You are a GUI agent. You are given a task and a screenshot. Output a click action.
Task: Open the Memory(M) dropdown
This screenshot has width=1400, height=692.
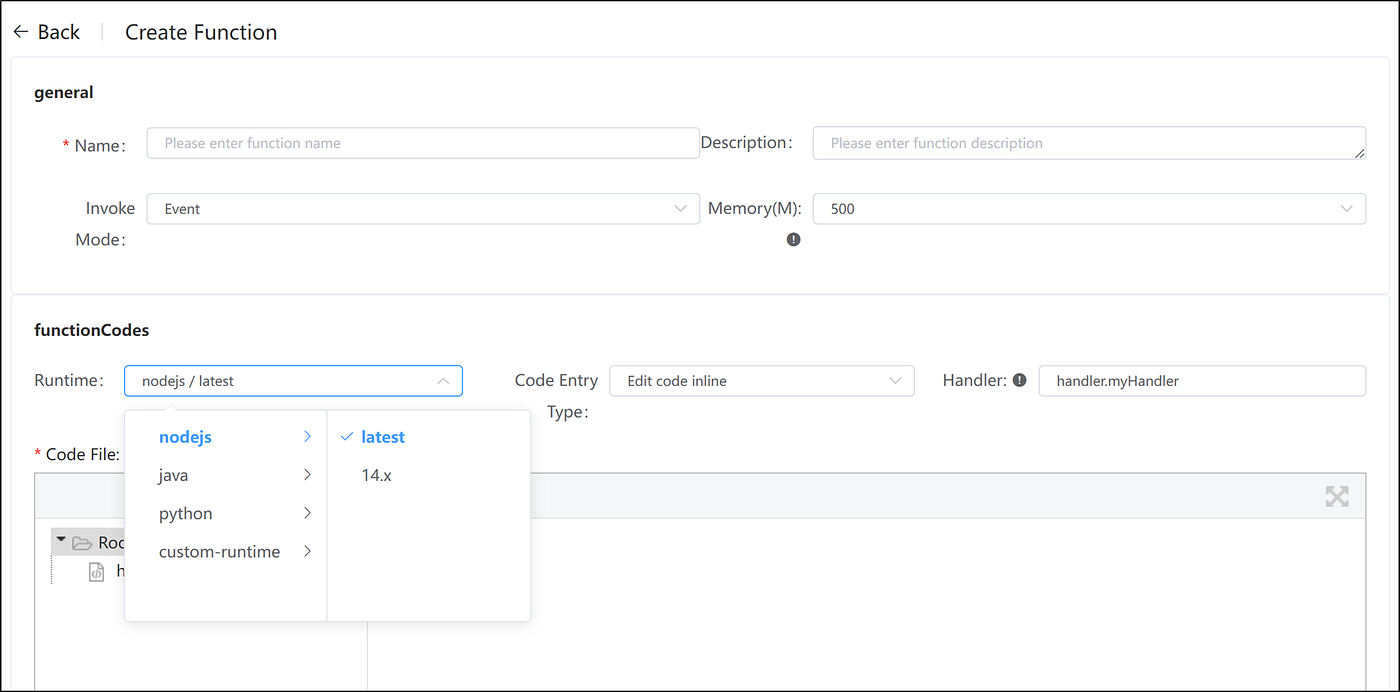coord(1088,209)
